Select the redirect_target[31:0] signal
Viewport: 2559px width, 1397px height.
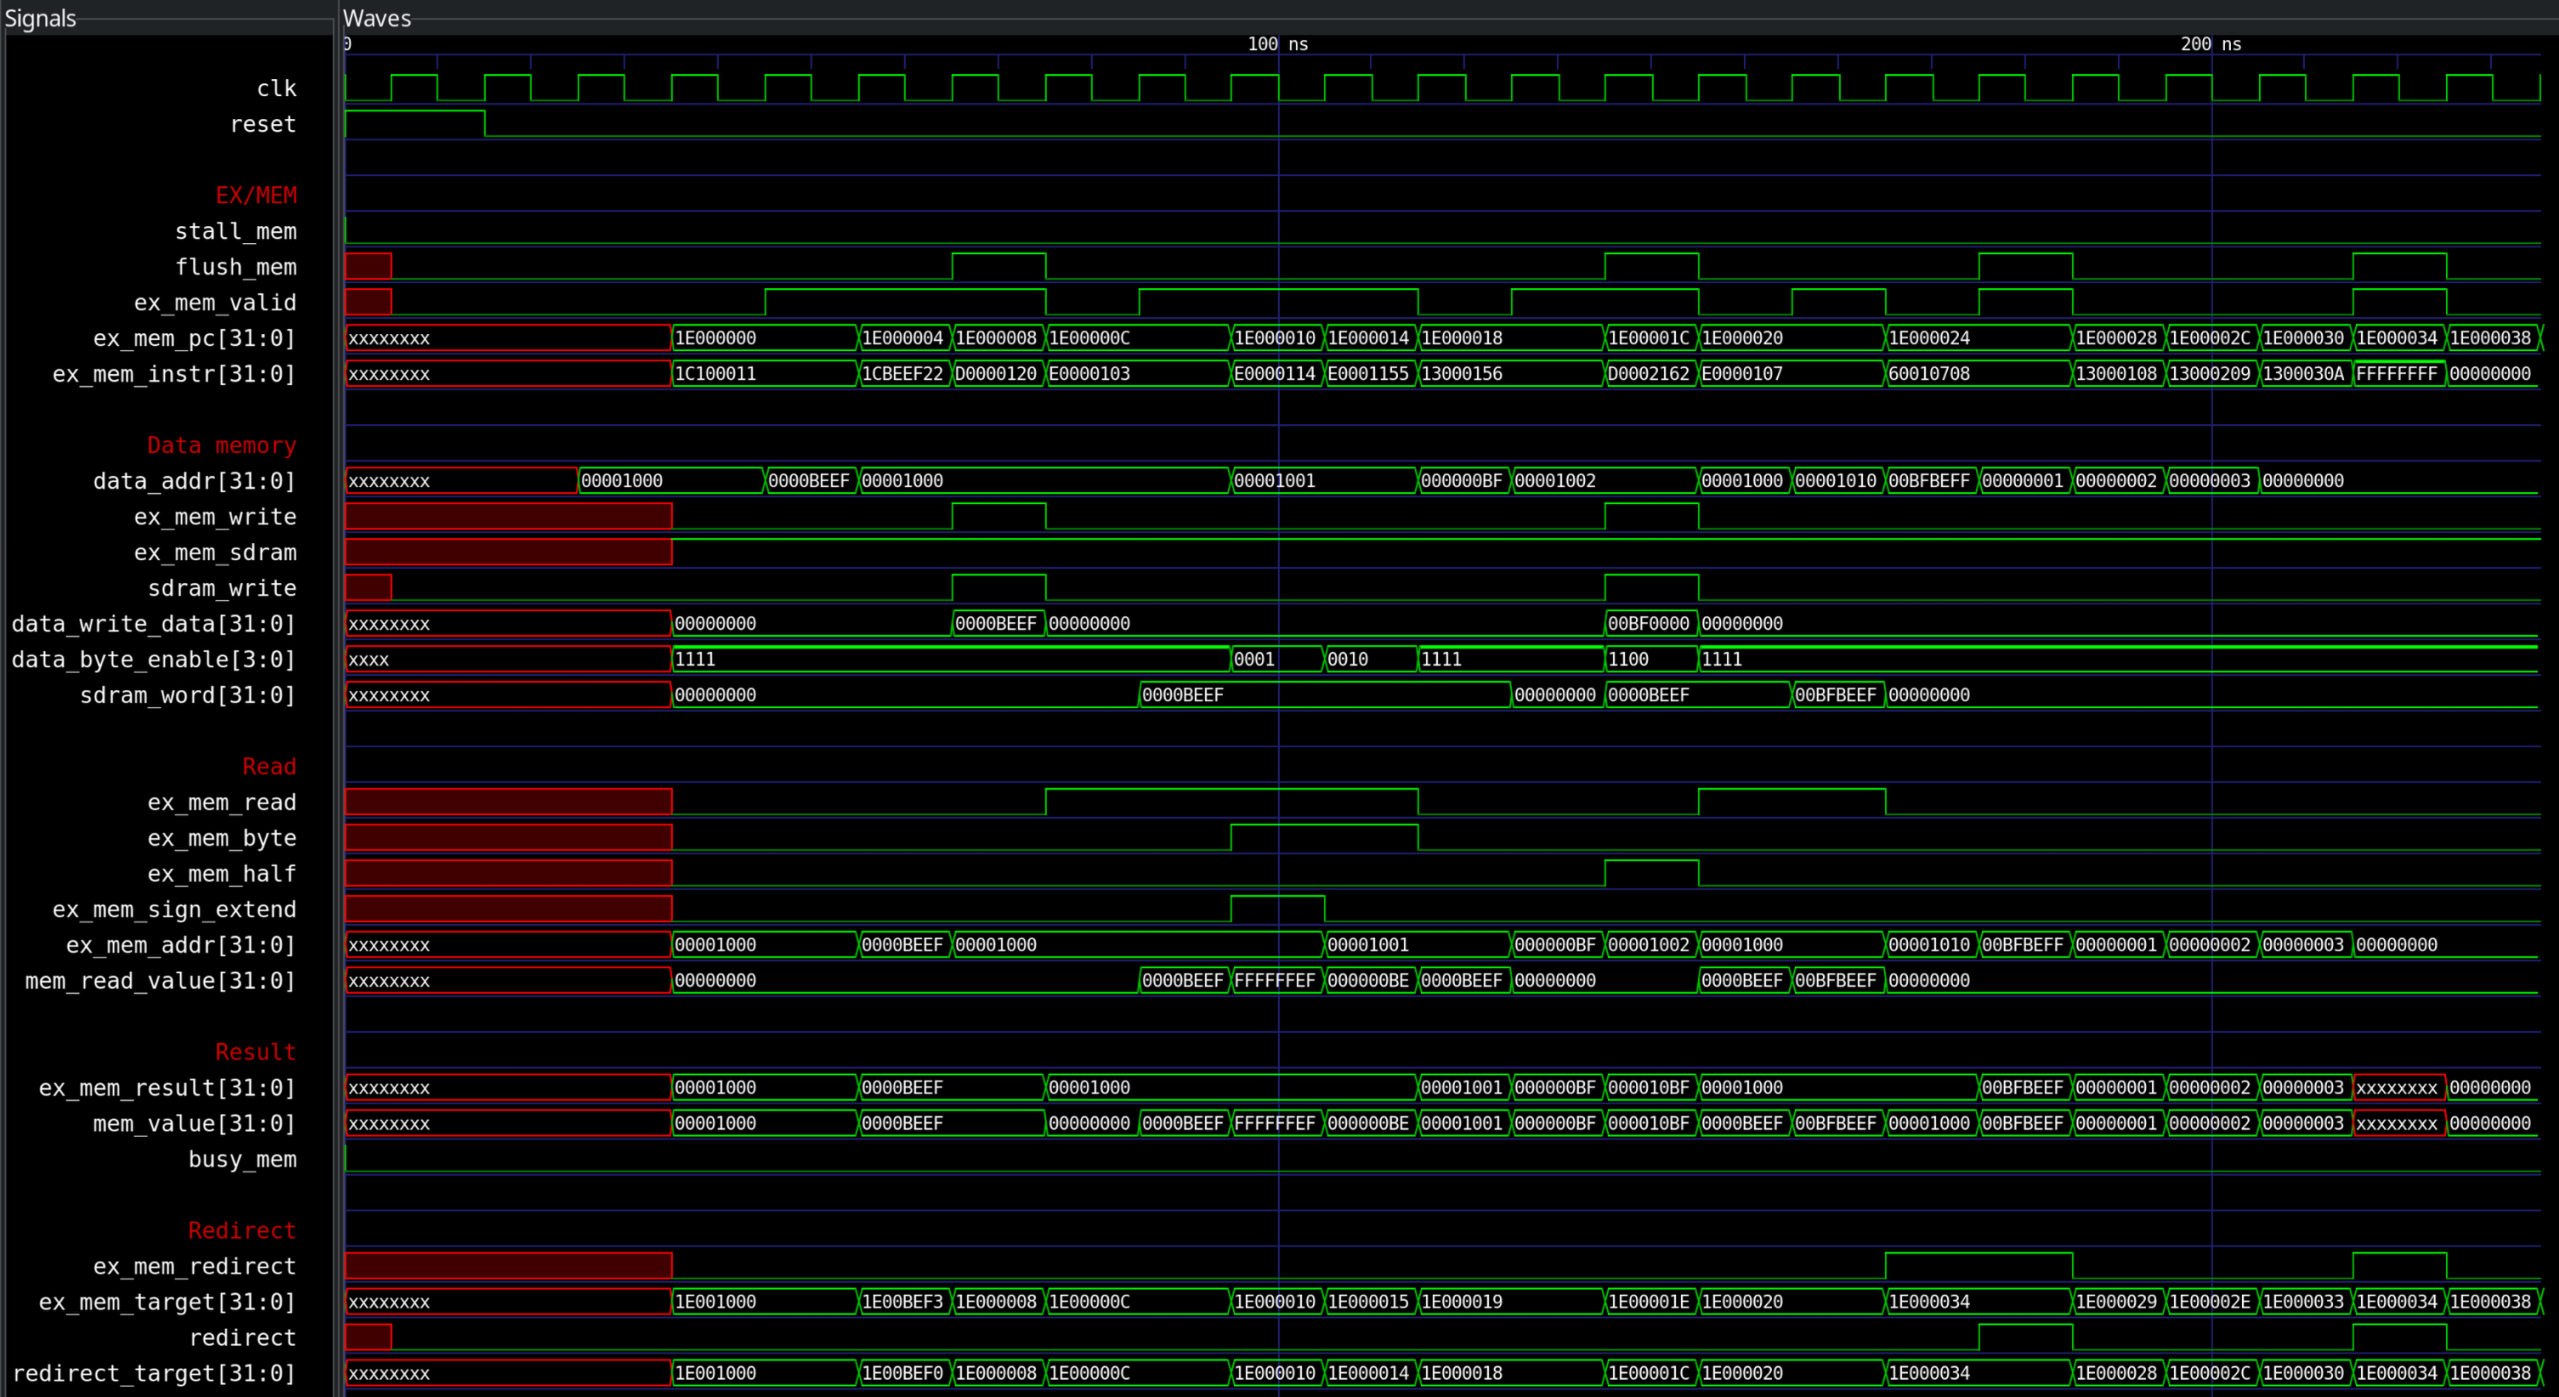pos(154,1374)
